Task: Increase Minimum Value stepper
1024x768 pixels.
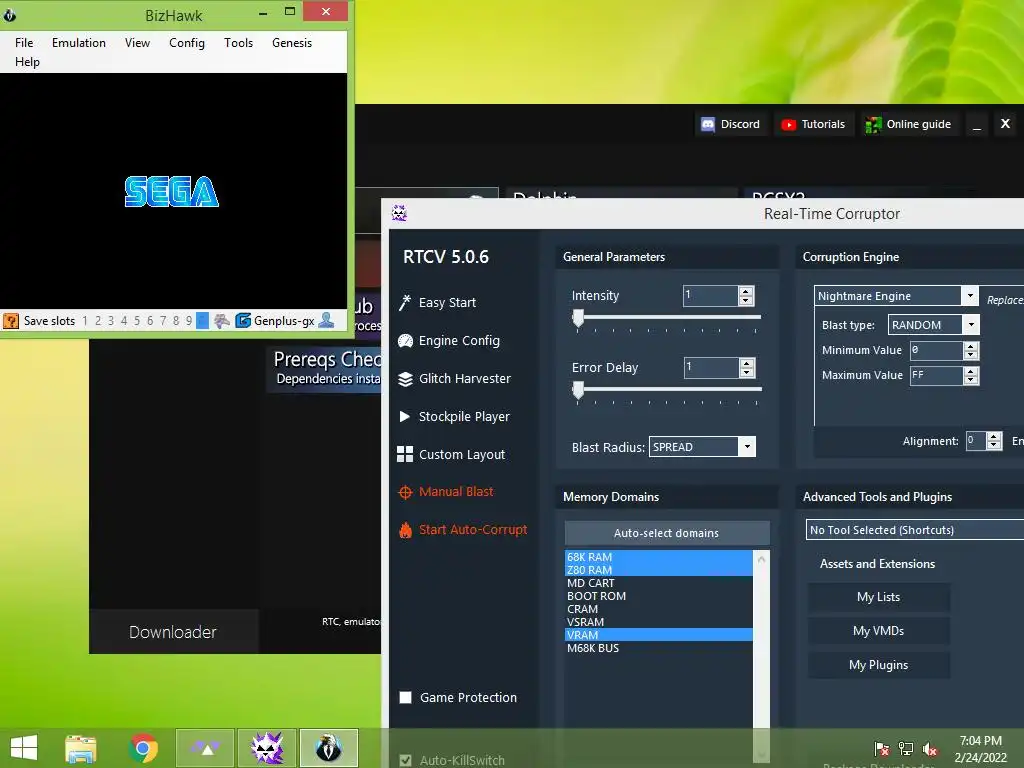Action: [971, 346]
